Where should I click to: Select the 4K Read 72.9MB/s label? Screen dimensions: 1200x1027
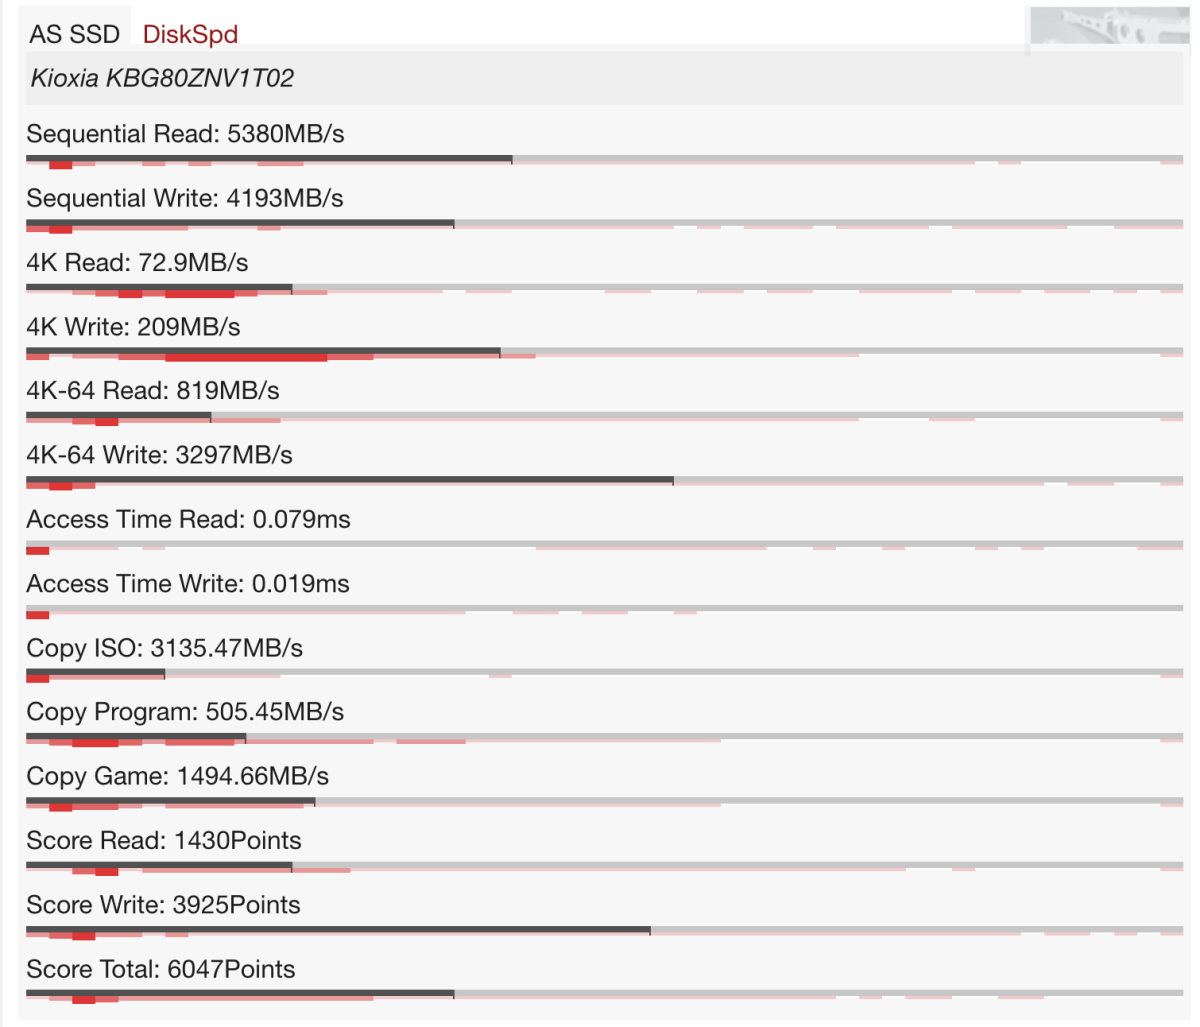click(137, 263)
